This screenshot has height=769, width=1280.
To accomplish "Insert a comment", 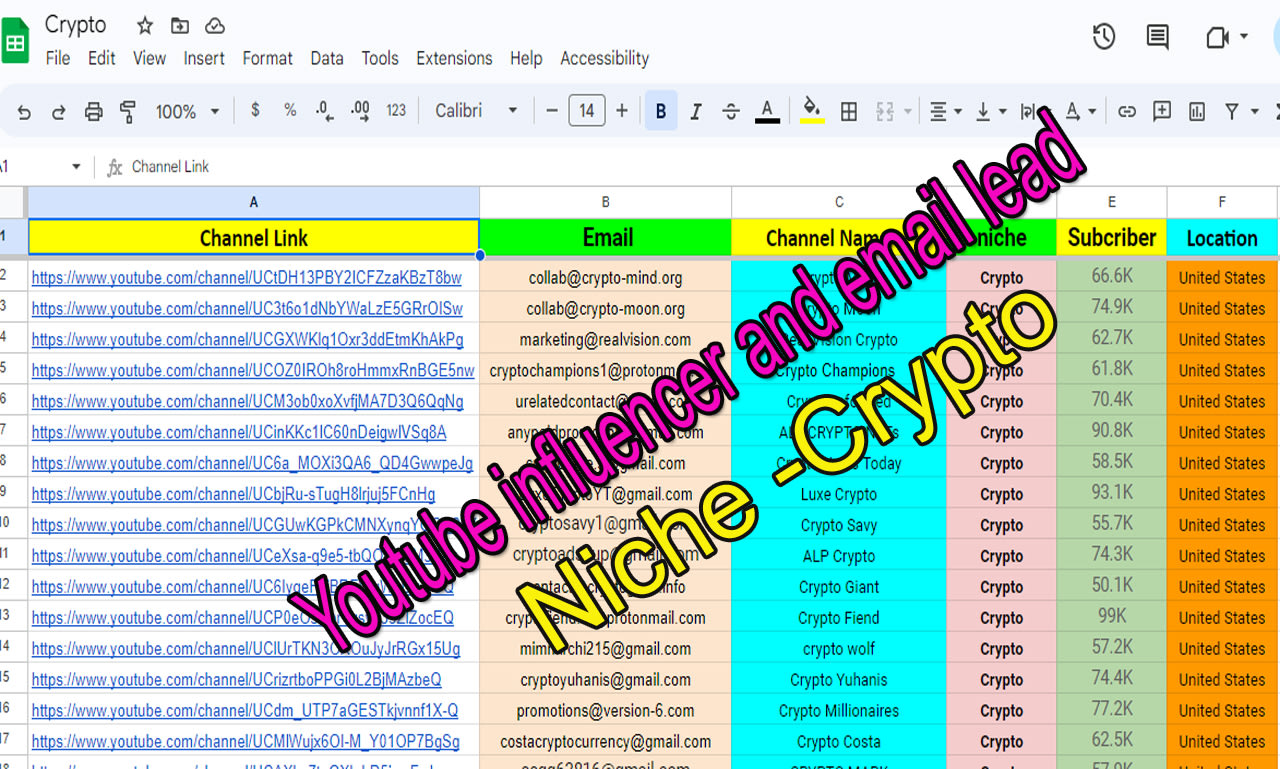I will (1161, 111).
